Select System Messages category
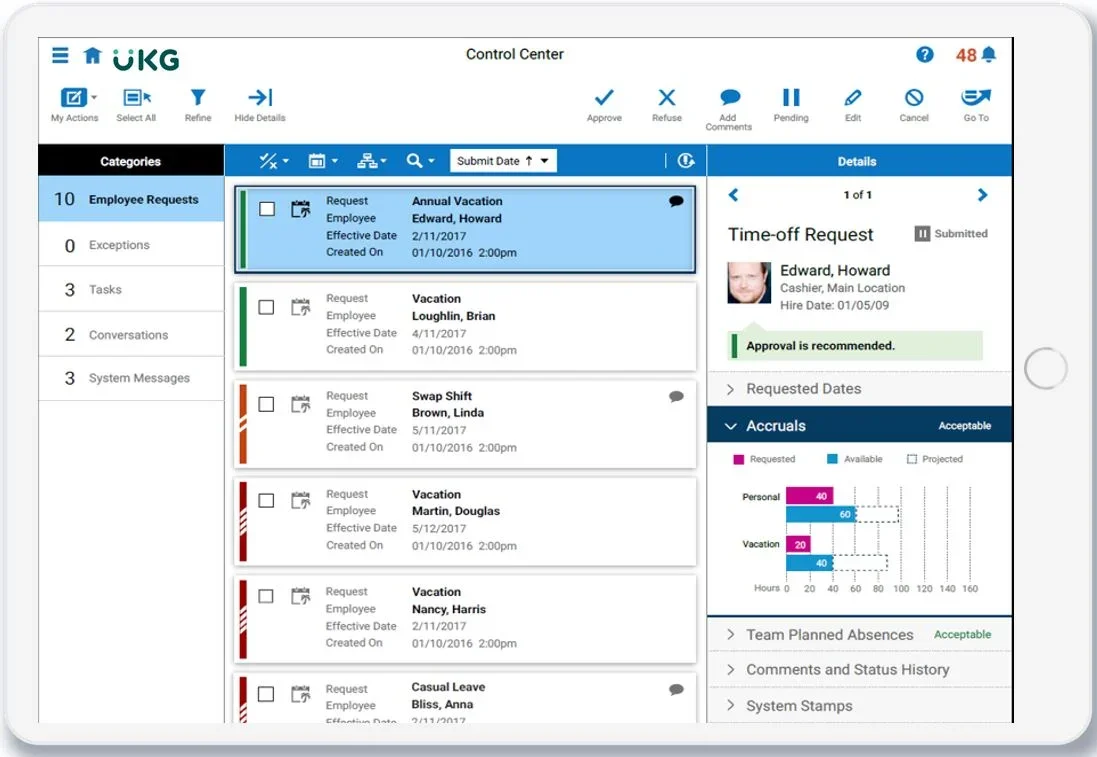The image size is (1097, 757). point(132,378)
